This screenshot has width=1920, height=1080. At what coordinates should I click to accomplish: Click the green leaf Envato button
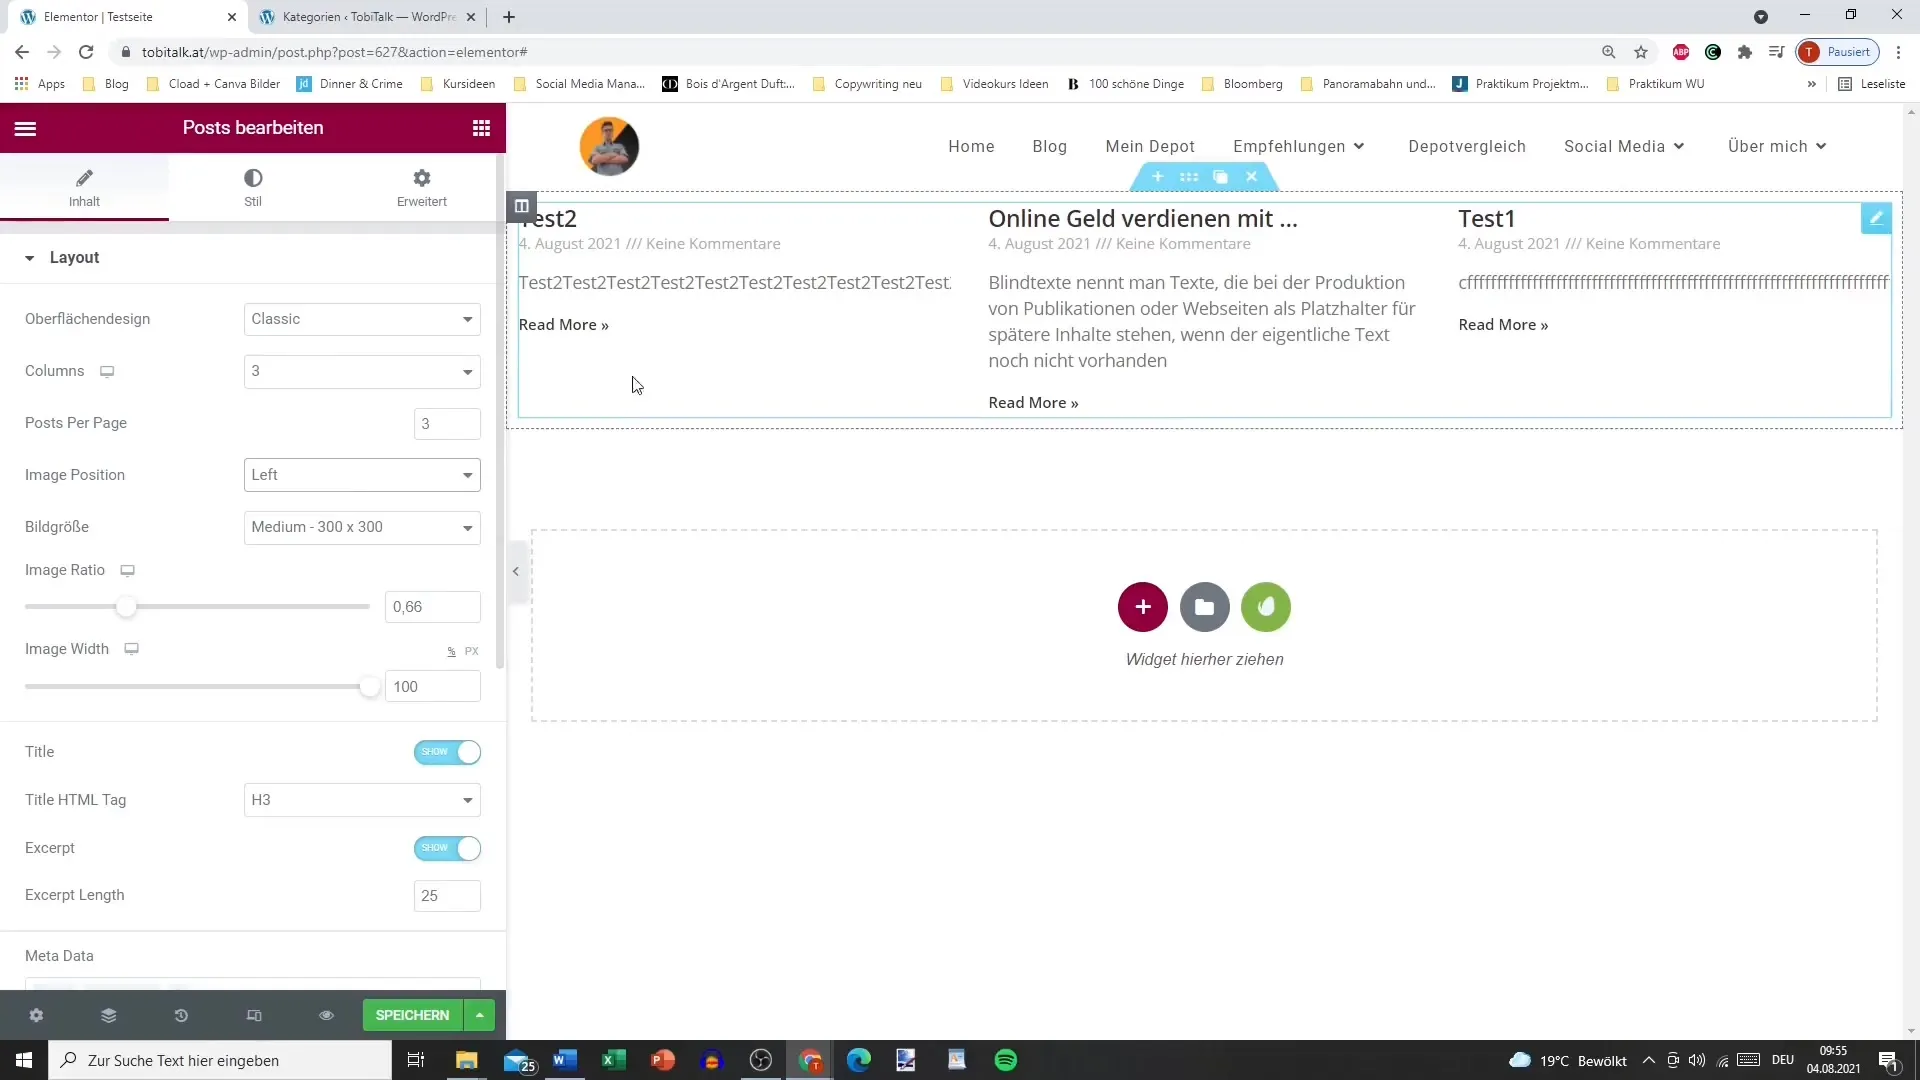(1266, 607)
